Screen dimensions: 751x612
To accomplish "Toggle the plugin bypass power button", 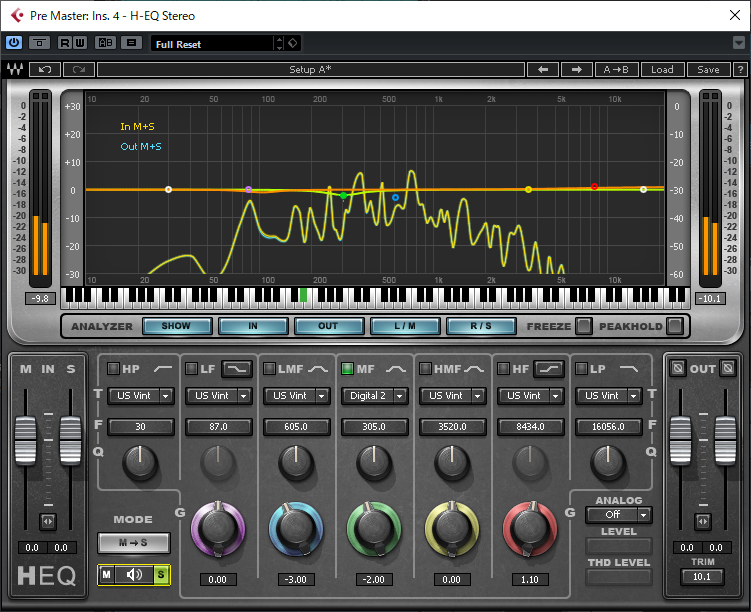I will click(14, 43).
